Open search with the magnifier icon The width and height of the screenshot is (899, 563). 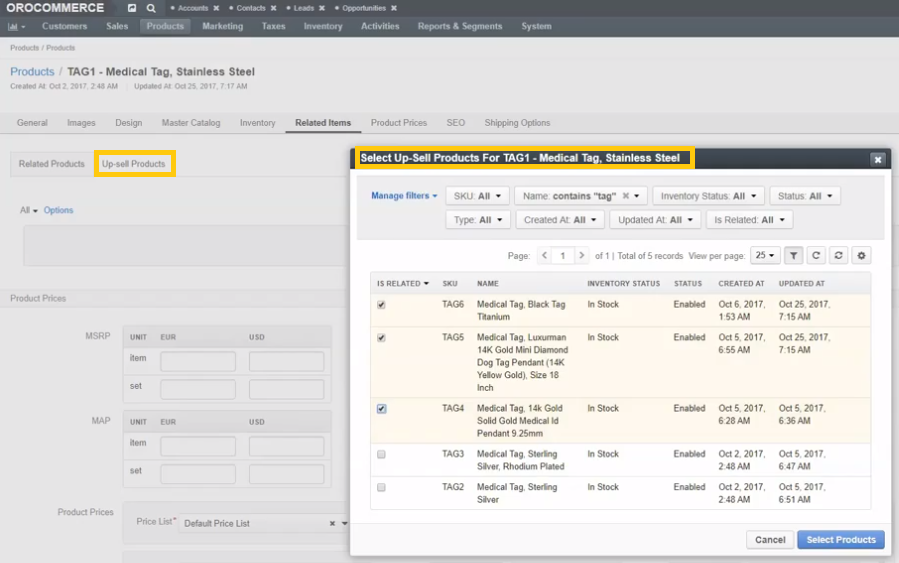pos(151,8)
